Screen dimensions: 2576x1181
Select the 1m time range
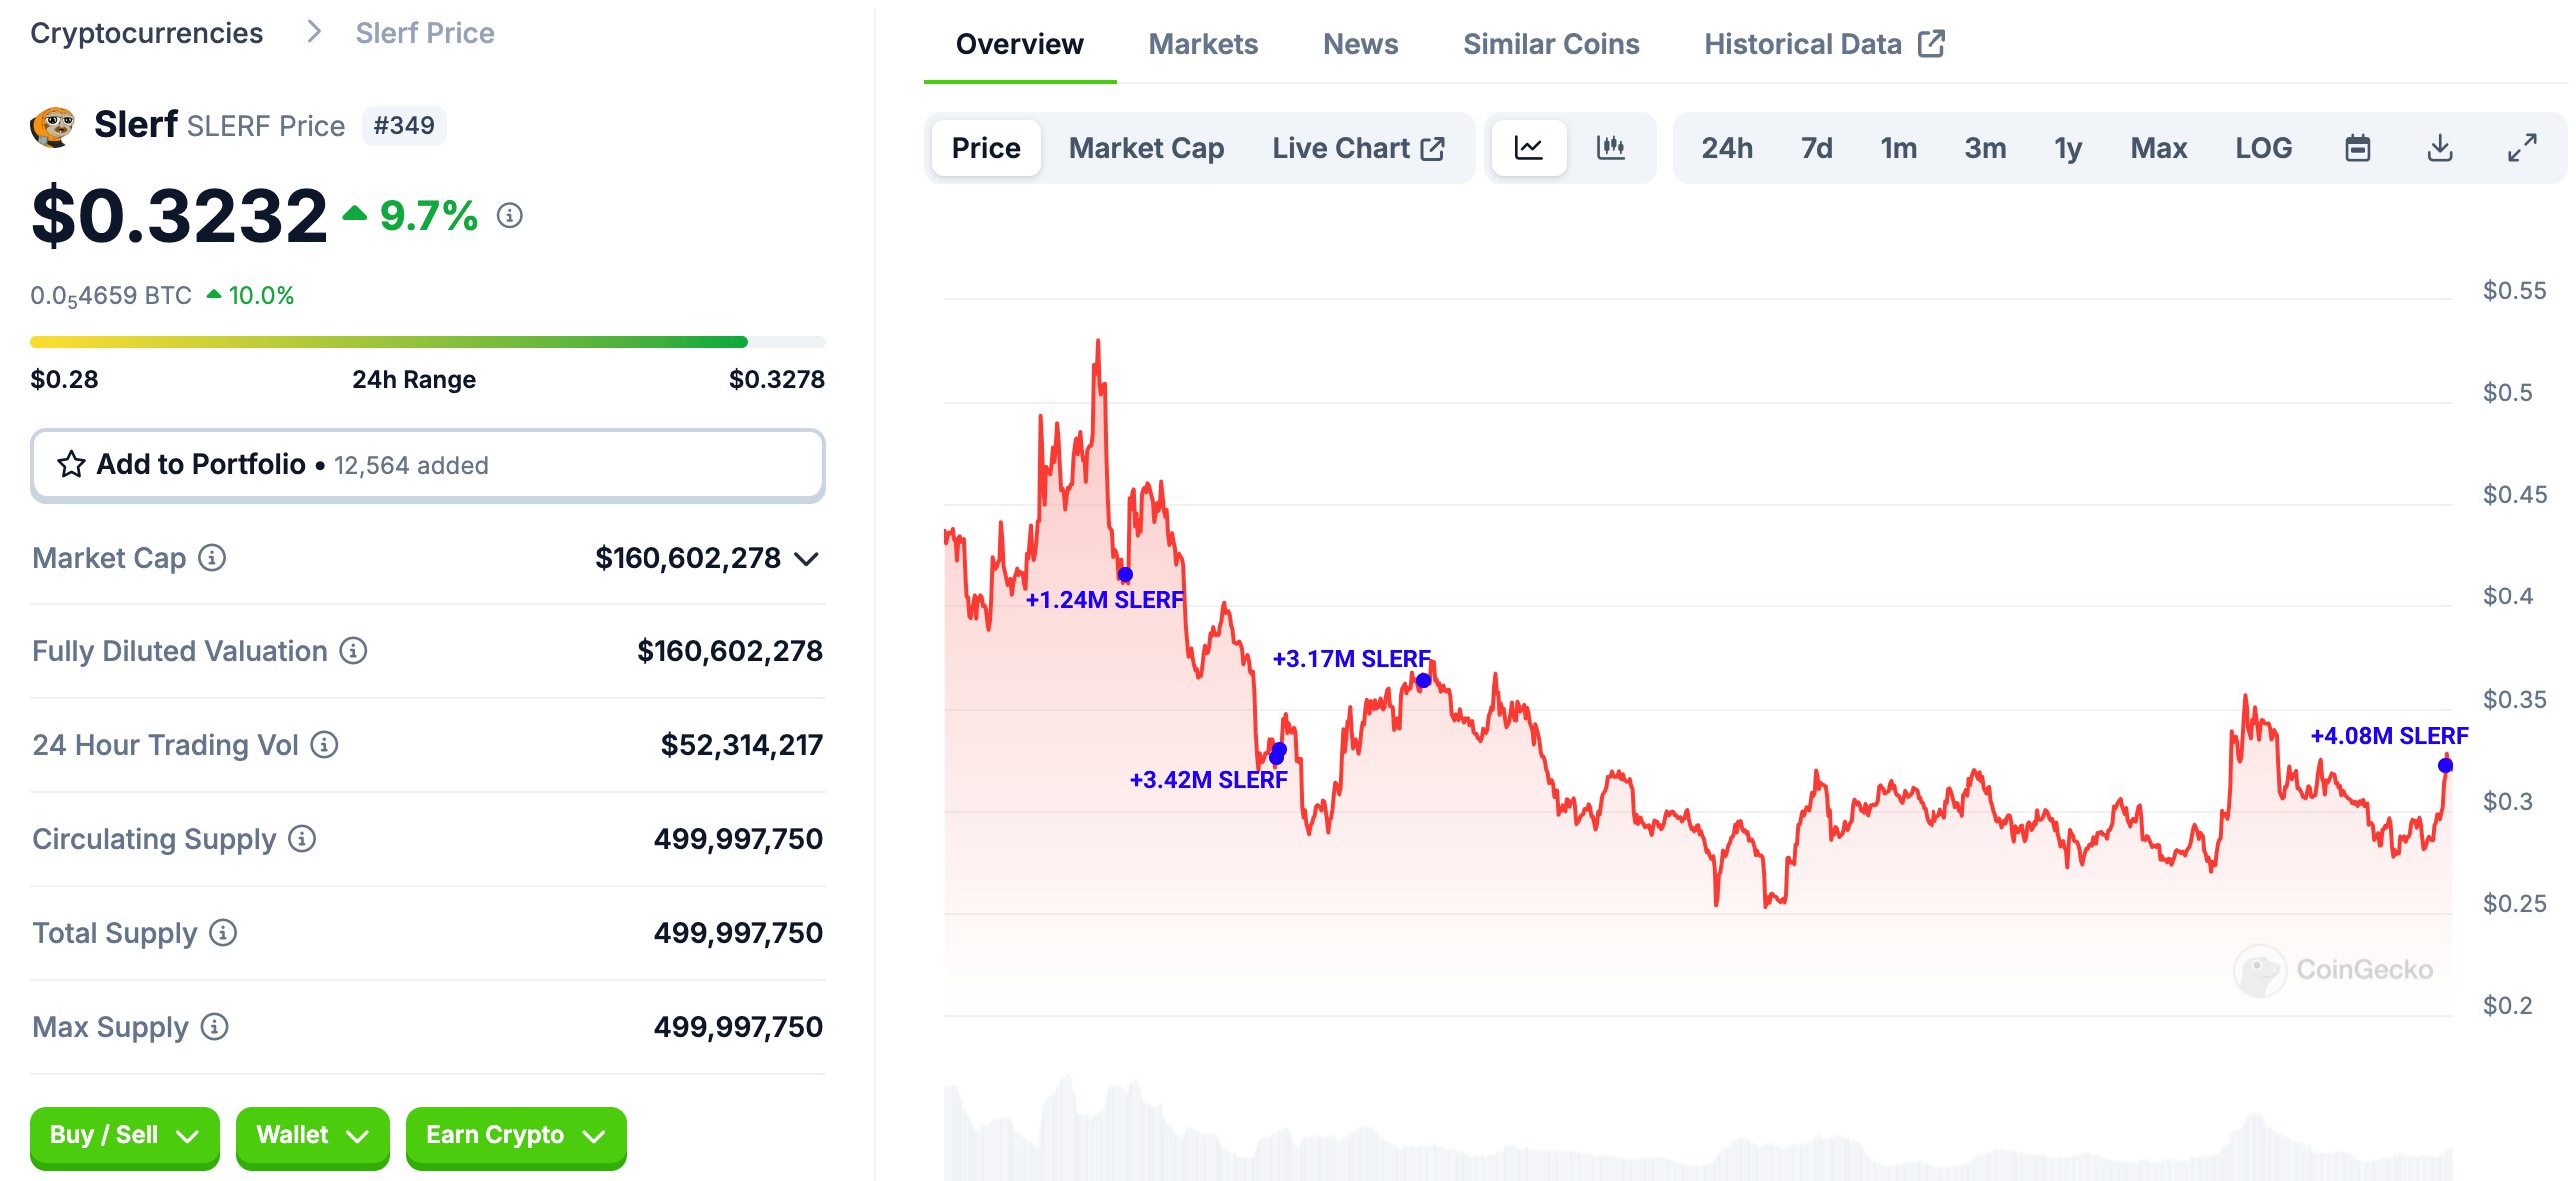pos(1898,148)
